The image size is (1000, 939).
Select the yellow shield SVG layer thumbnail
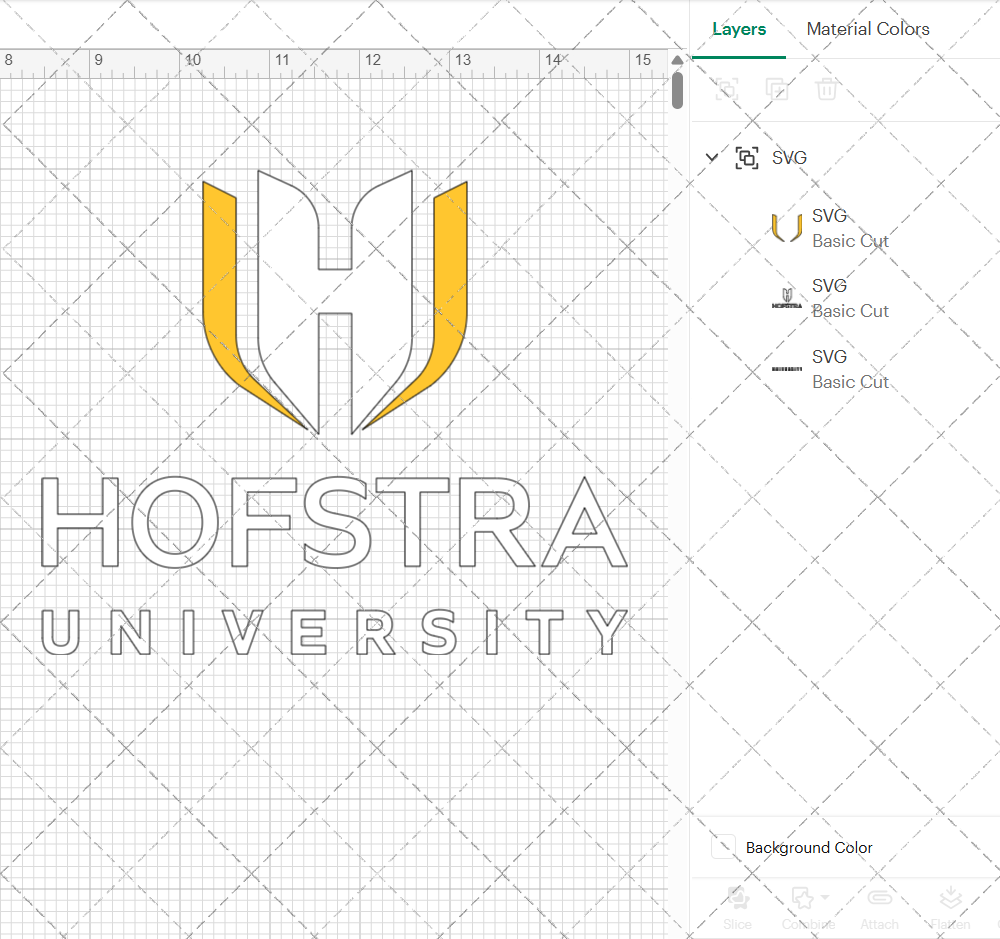787,228
